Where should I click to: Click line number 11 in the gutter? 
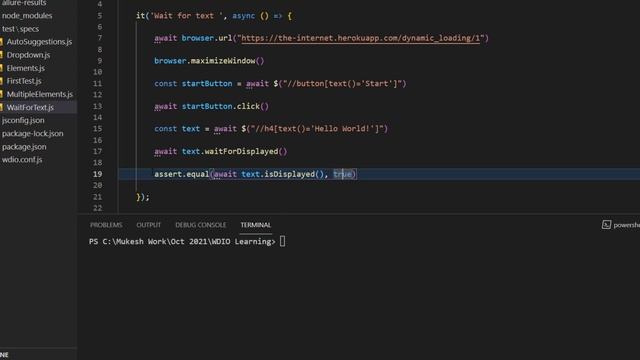click(x=97, y=84)
